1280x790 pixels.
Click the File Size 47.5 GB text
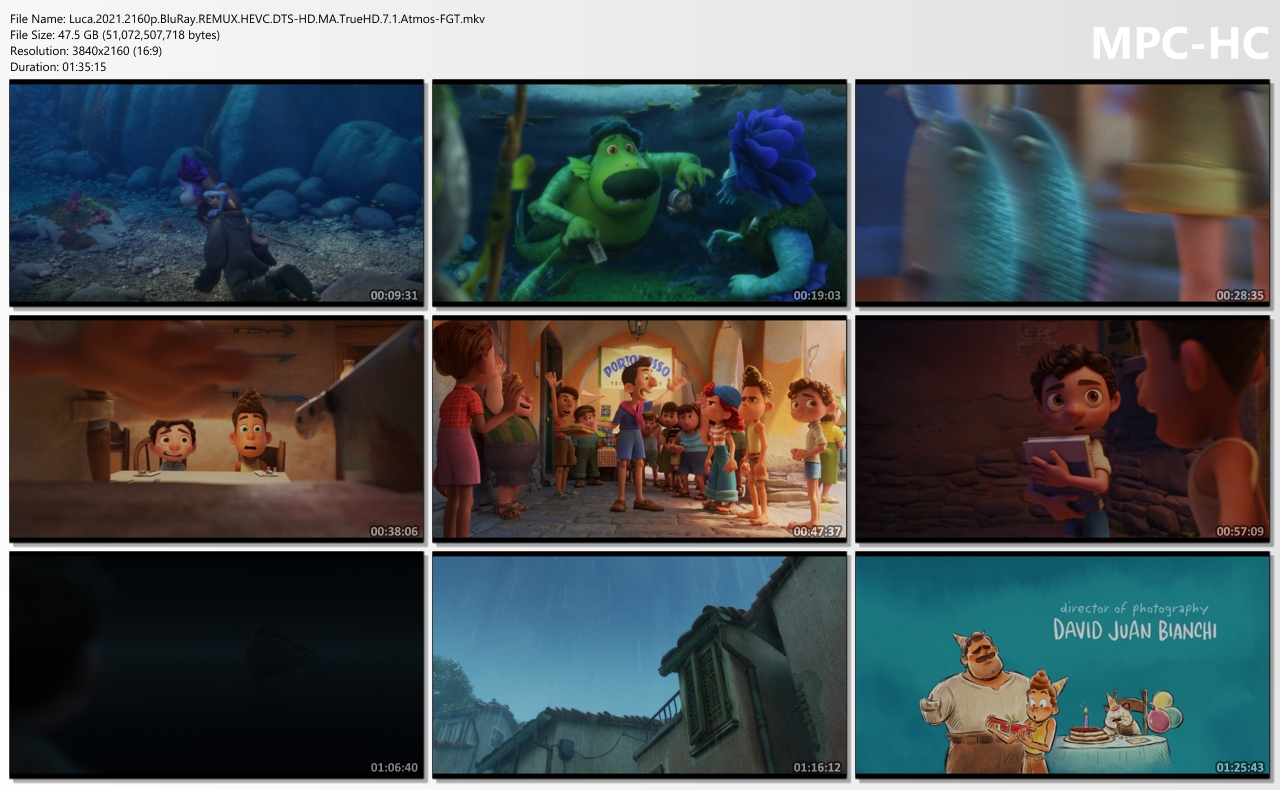click(115, 35)
